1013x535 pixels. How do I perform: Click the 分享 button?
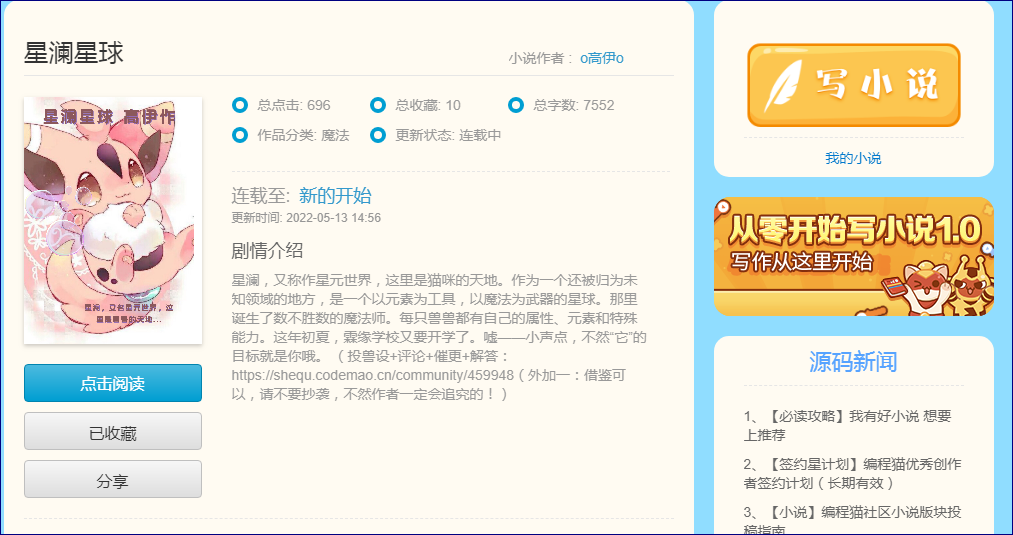(x=113, y=479)
